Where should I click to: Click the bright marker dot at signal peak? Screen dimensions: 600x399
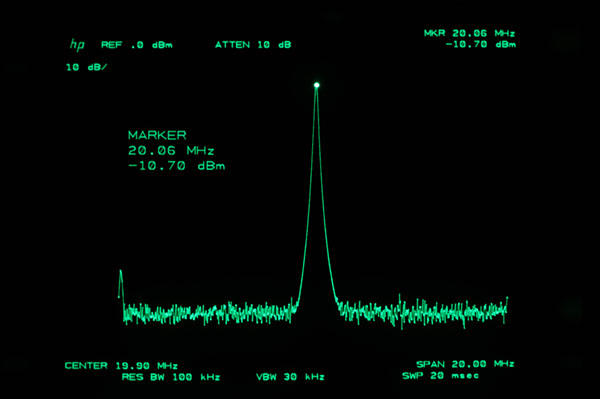coord(316,85)
